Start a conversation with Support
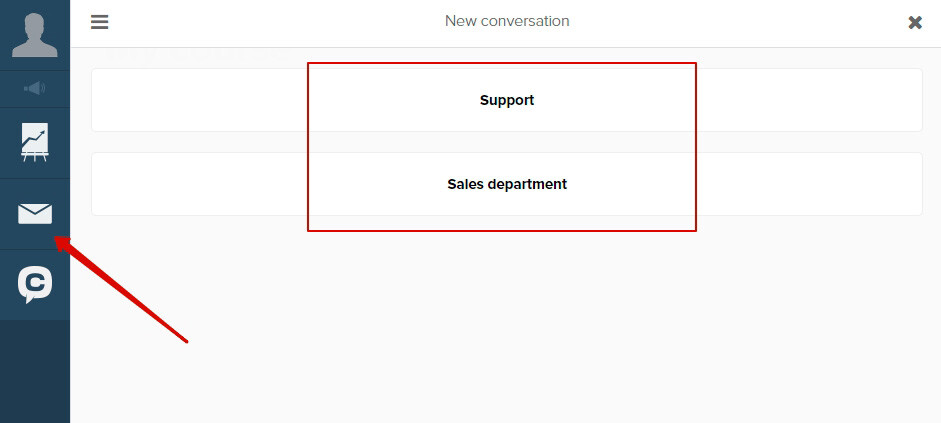The width and height of the screenshot is (941, 423). (x=507, y=100)
